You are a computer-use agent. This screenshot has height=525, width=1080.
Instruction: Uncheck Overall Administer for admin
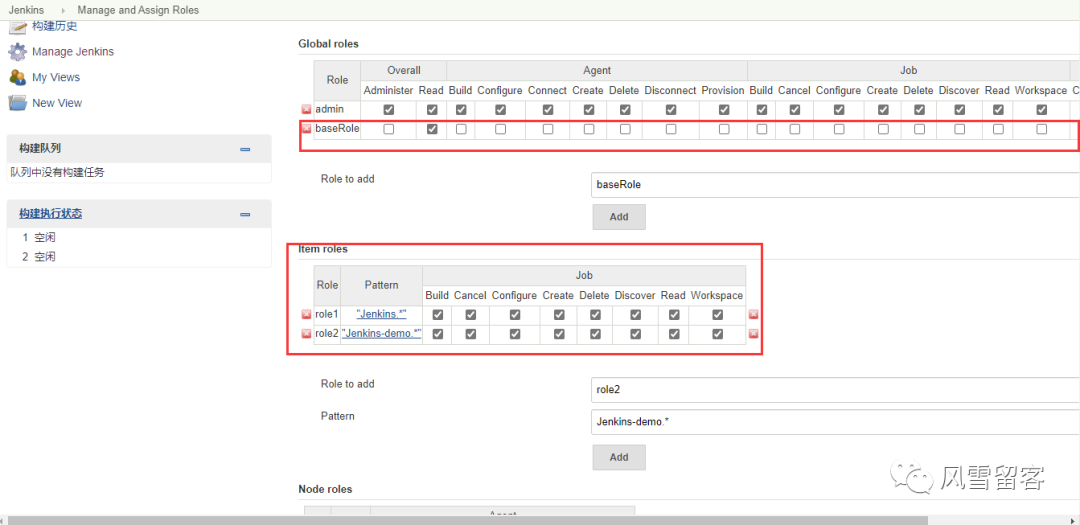tap(388, 110)
